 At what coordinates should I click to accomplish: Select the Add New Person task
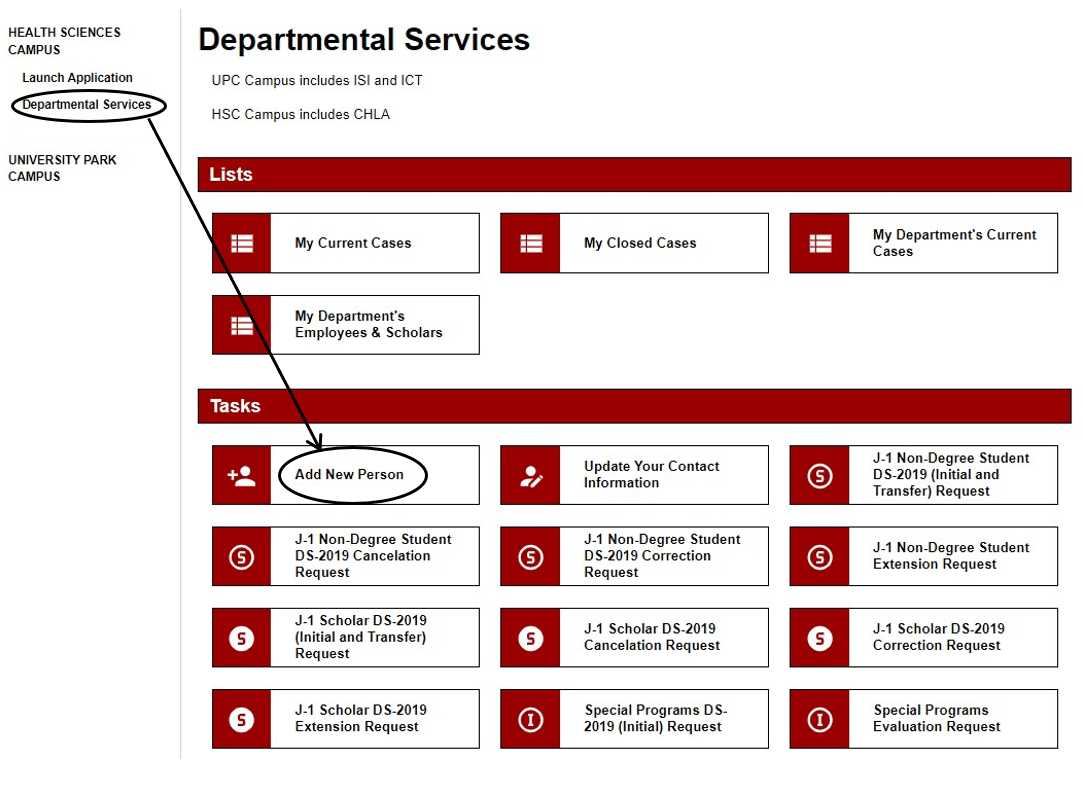(x=346, y=475)
